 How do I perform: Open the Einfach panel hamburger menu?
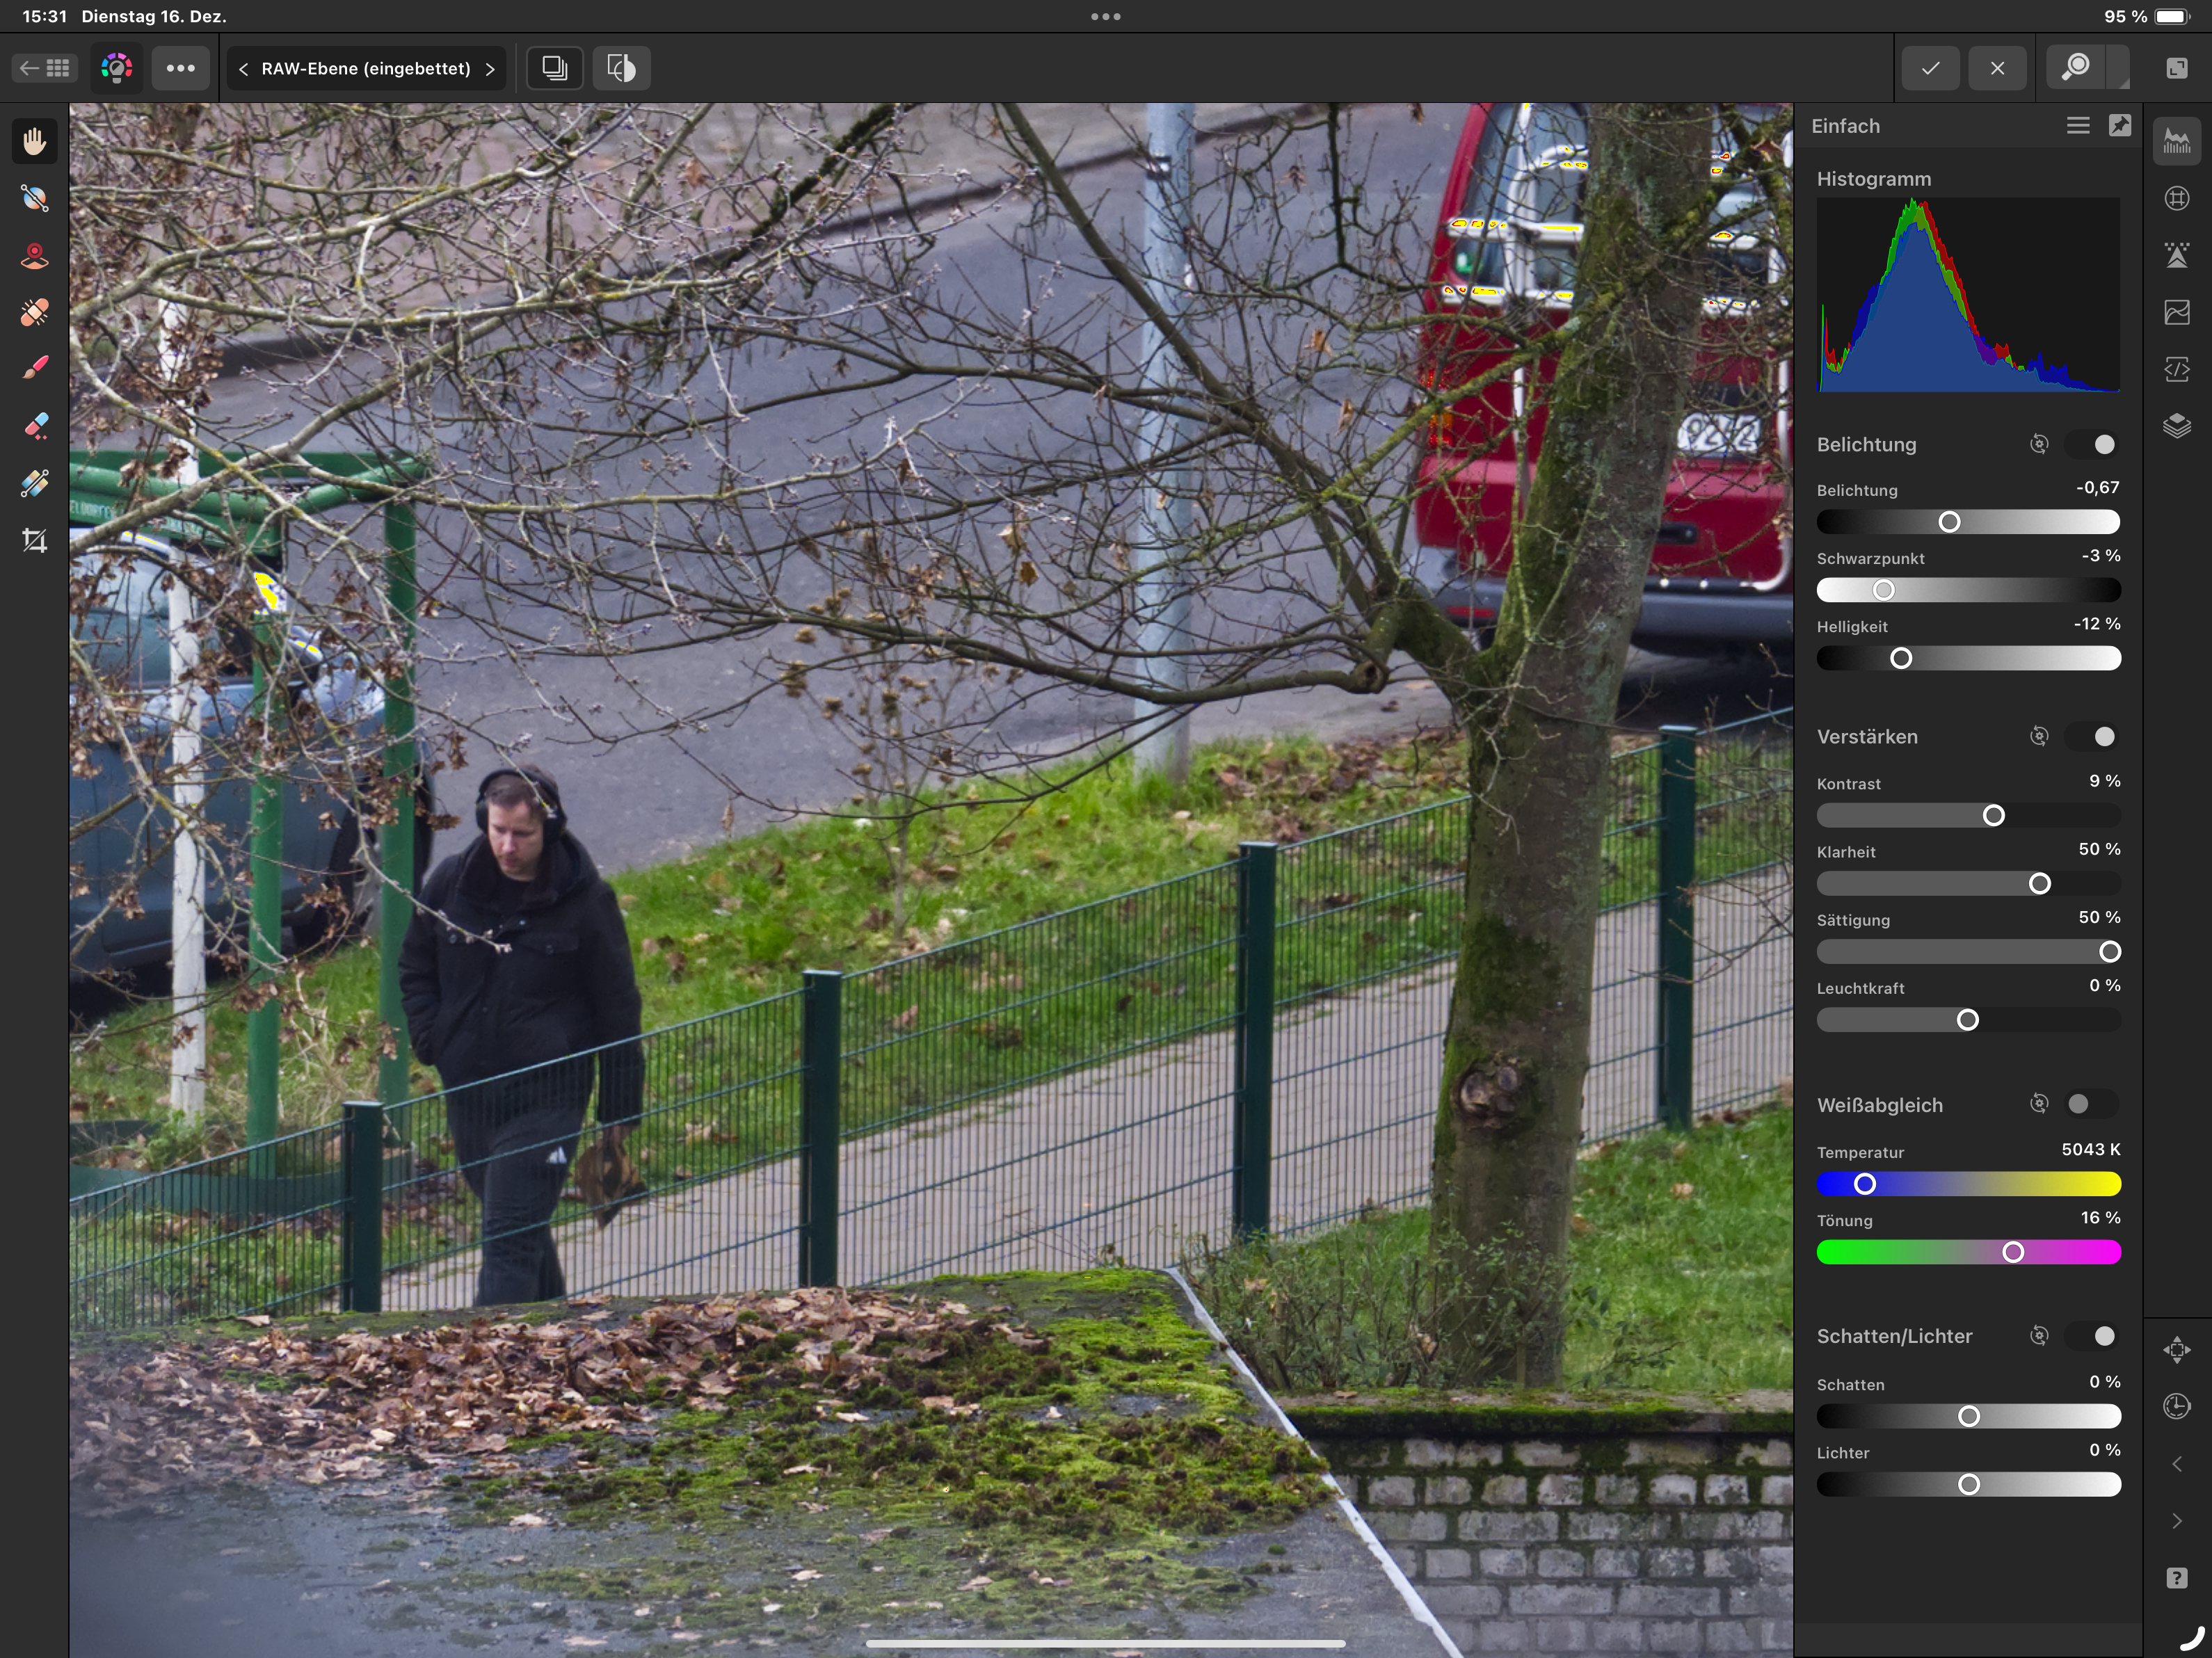(2078, 126)
